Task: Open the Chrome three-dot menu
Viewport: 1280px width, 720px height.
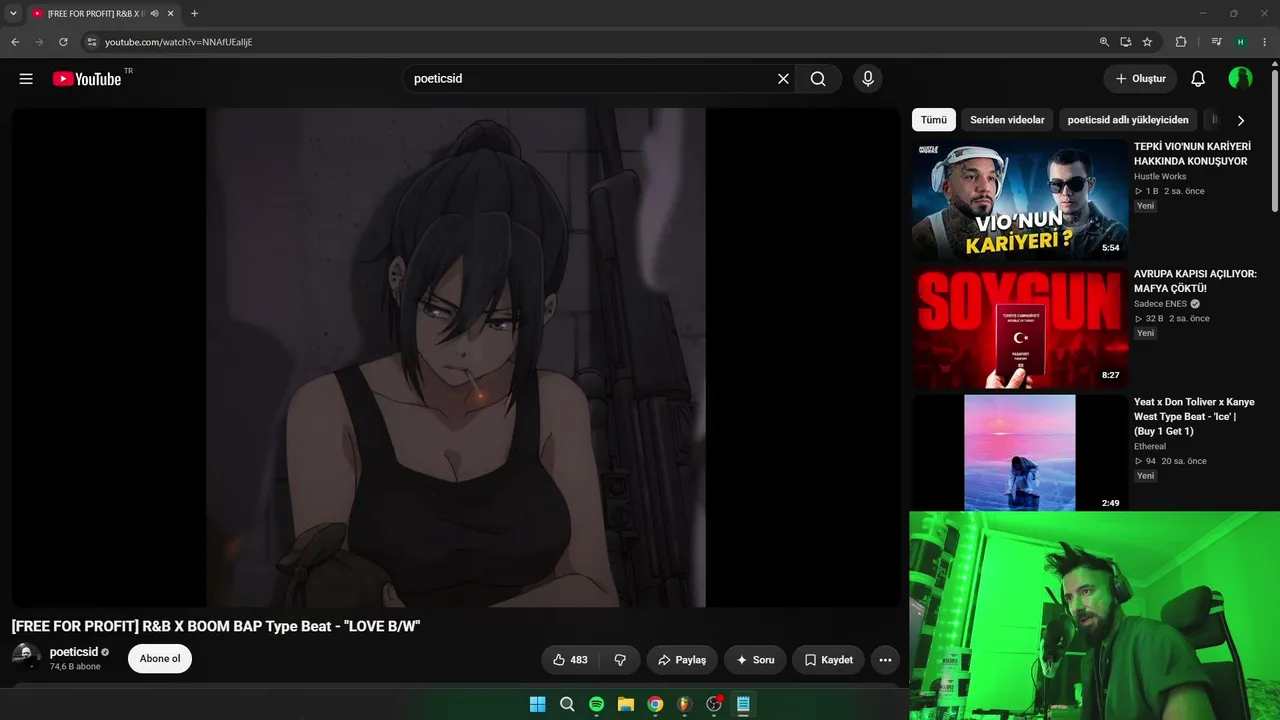Action: click(x=1265, y=42)
